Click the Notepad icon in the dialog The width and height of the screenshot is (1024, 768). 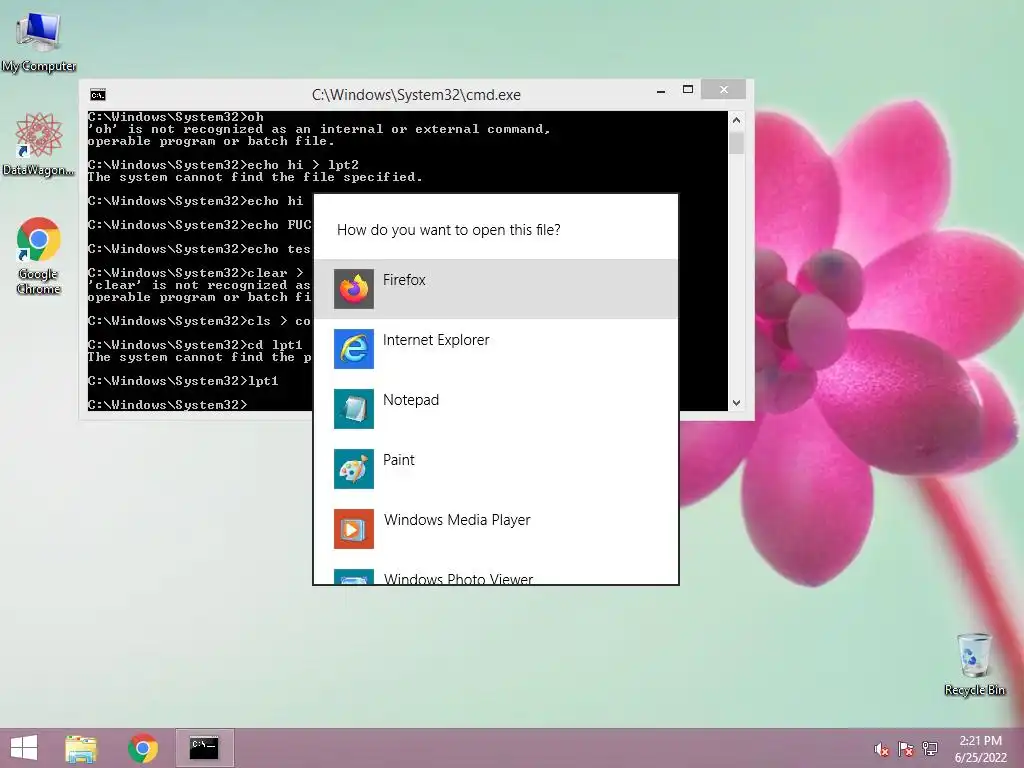354,409
